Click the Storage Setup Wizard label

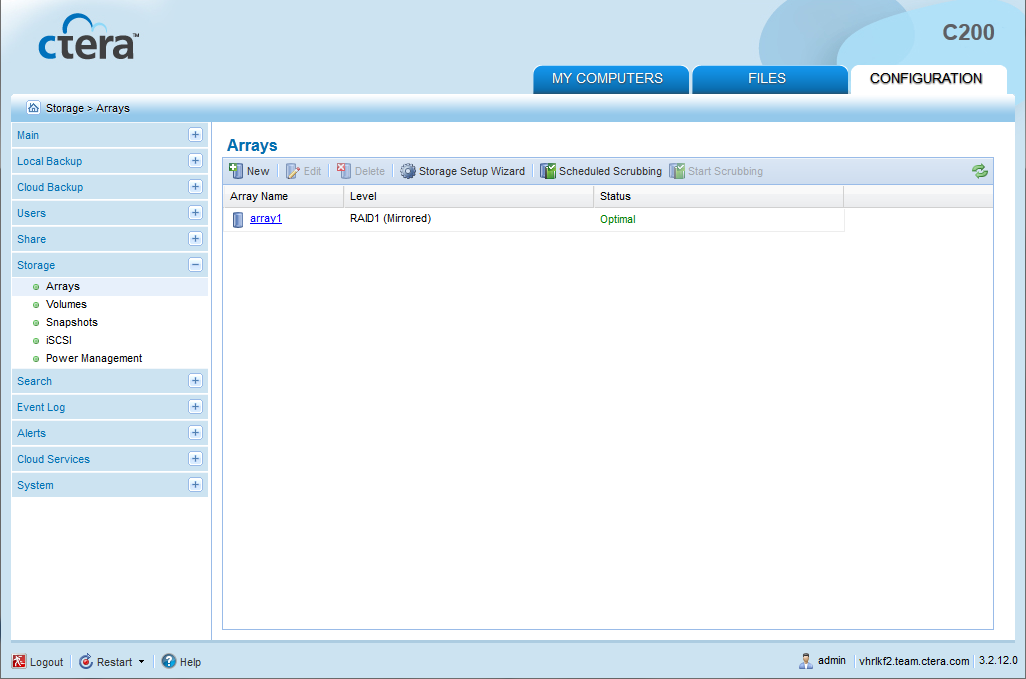coord(472,171)
